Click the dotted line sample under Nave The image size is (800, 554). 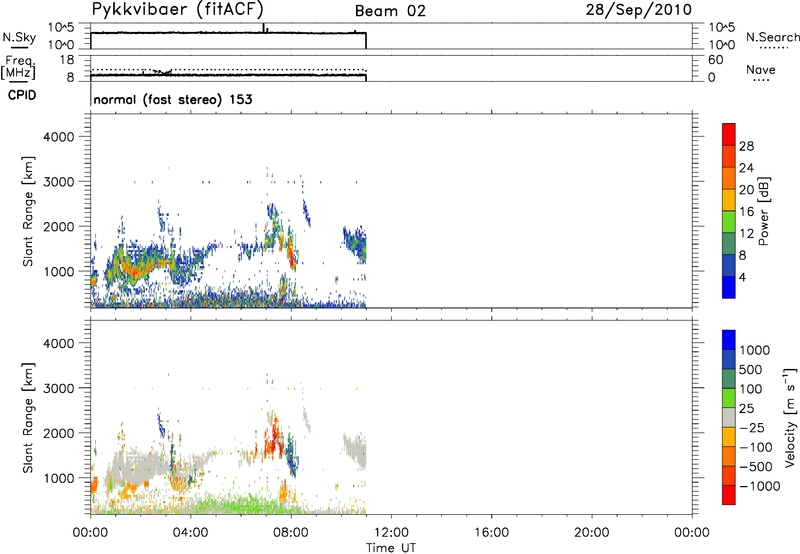coord(761,81)
